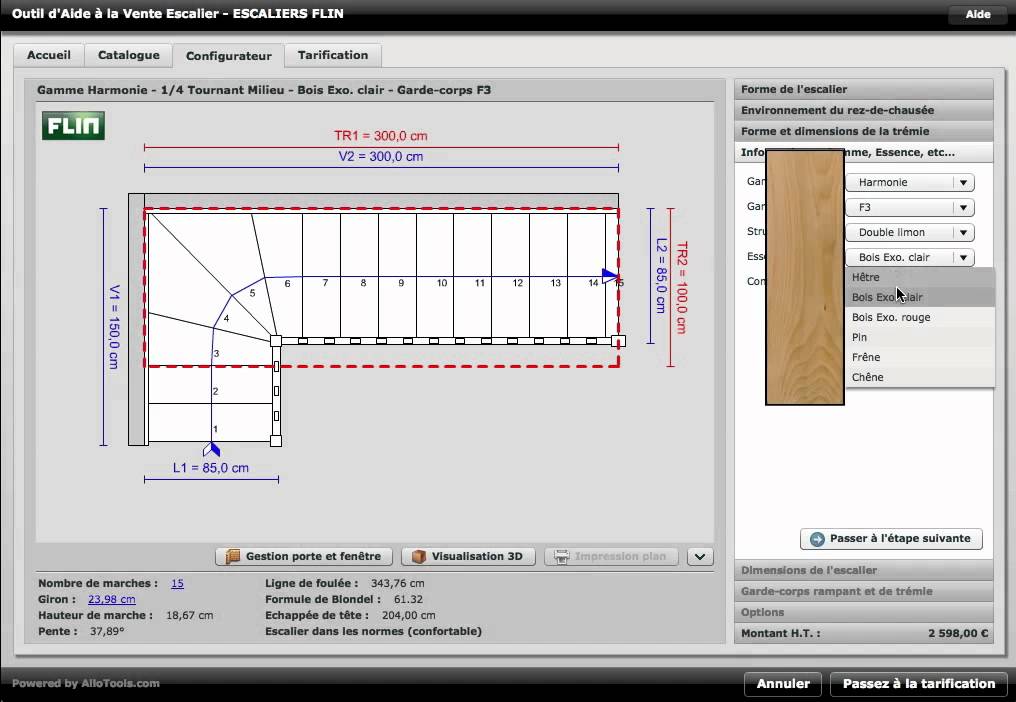Click the door icon on Gestion porte button
This screenshot has height=702, width=1016.
(x=233, y=556)
